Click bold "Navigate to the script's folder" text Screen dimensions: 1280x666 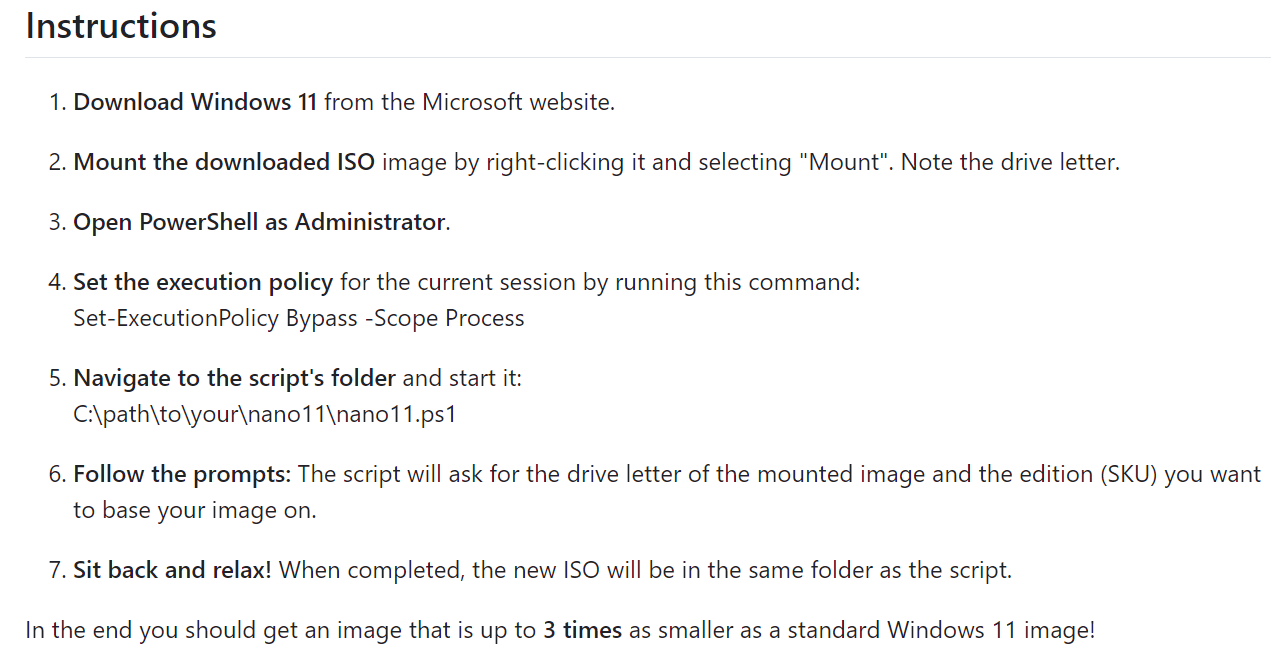pyautogui.click(x=235, y=379)
